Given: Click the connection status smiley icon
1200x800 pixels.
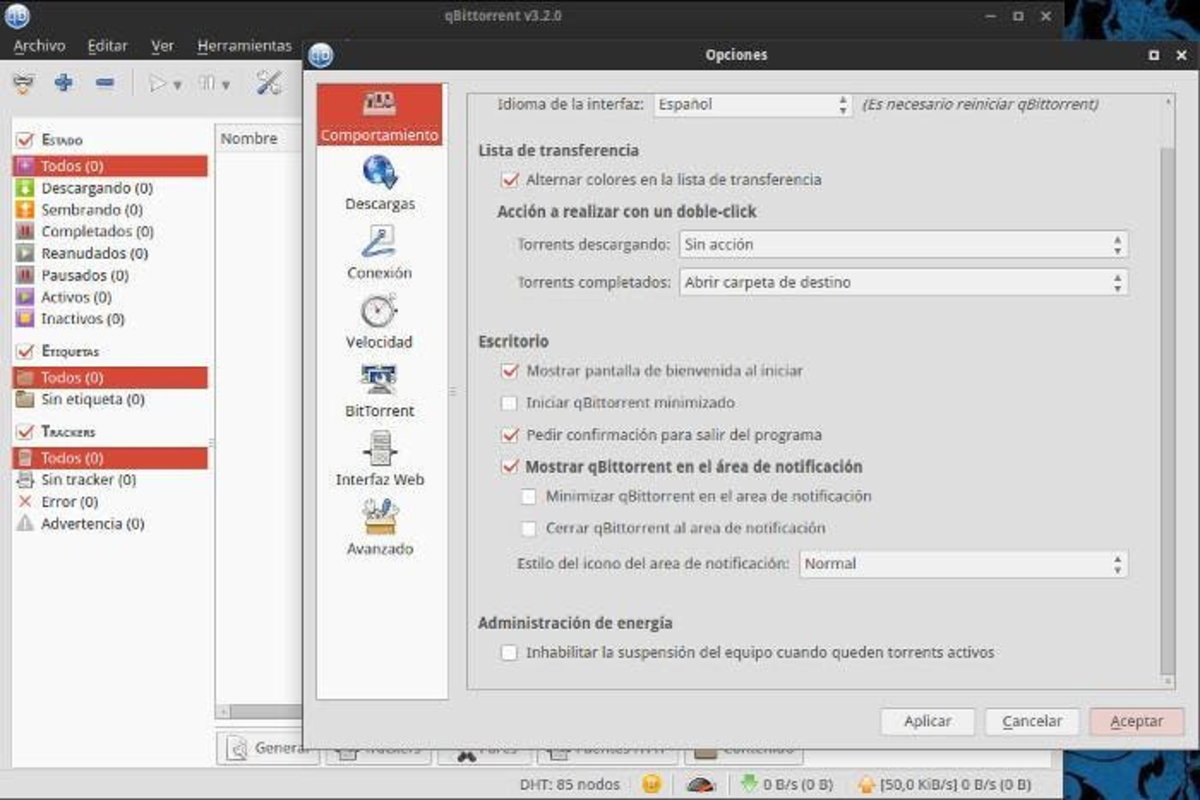Looking at the screenshot, I should coord(652,783).
